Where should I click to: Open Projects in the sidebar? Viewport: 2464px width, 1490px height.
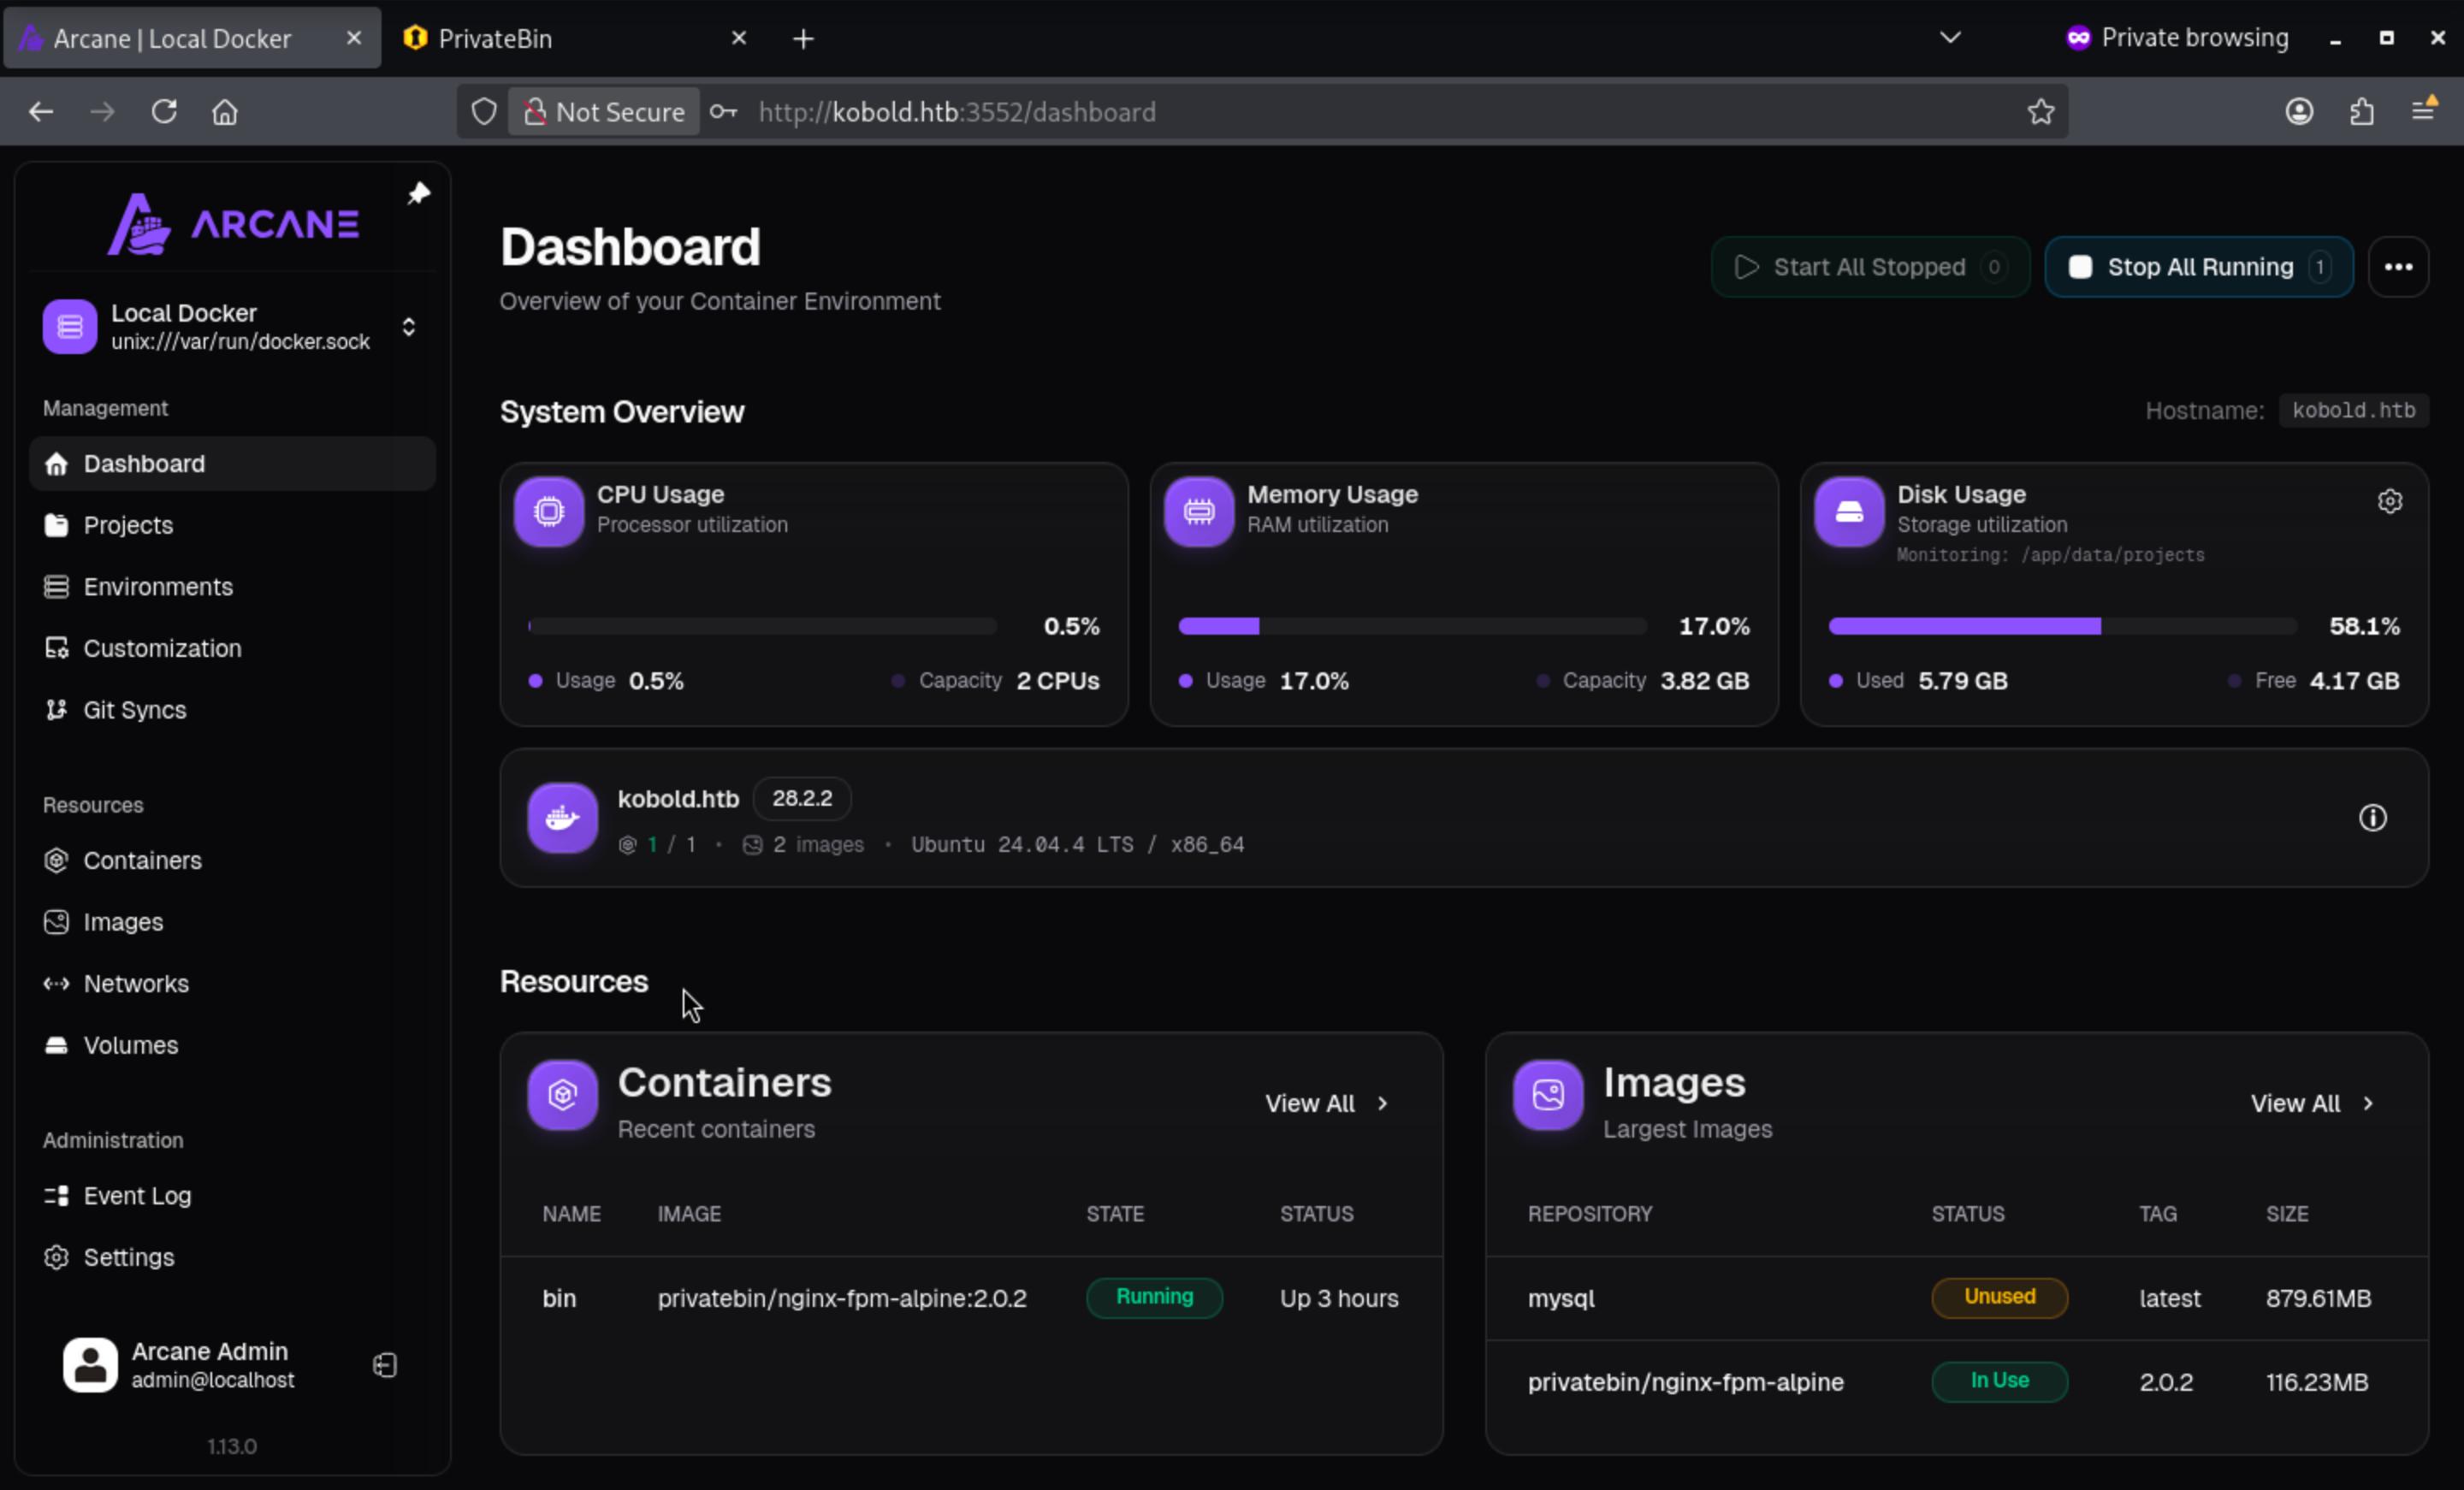pos(128,525)
